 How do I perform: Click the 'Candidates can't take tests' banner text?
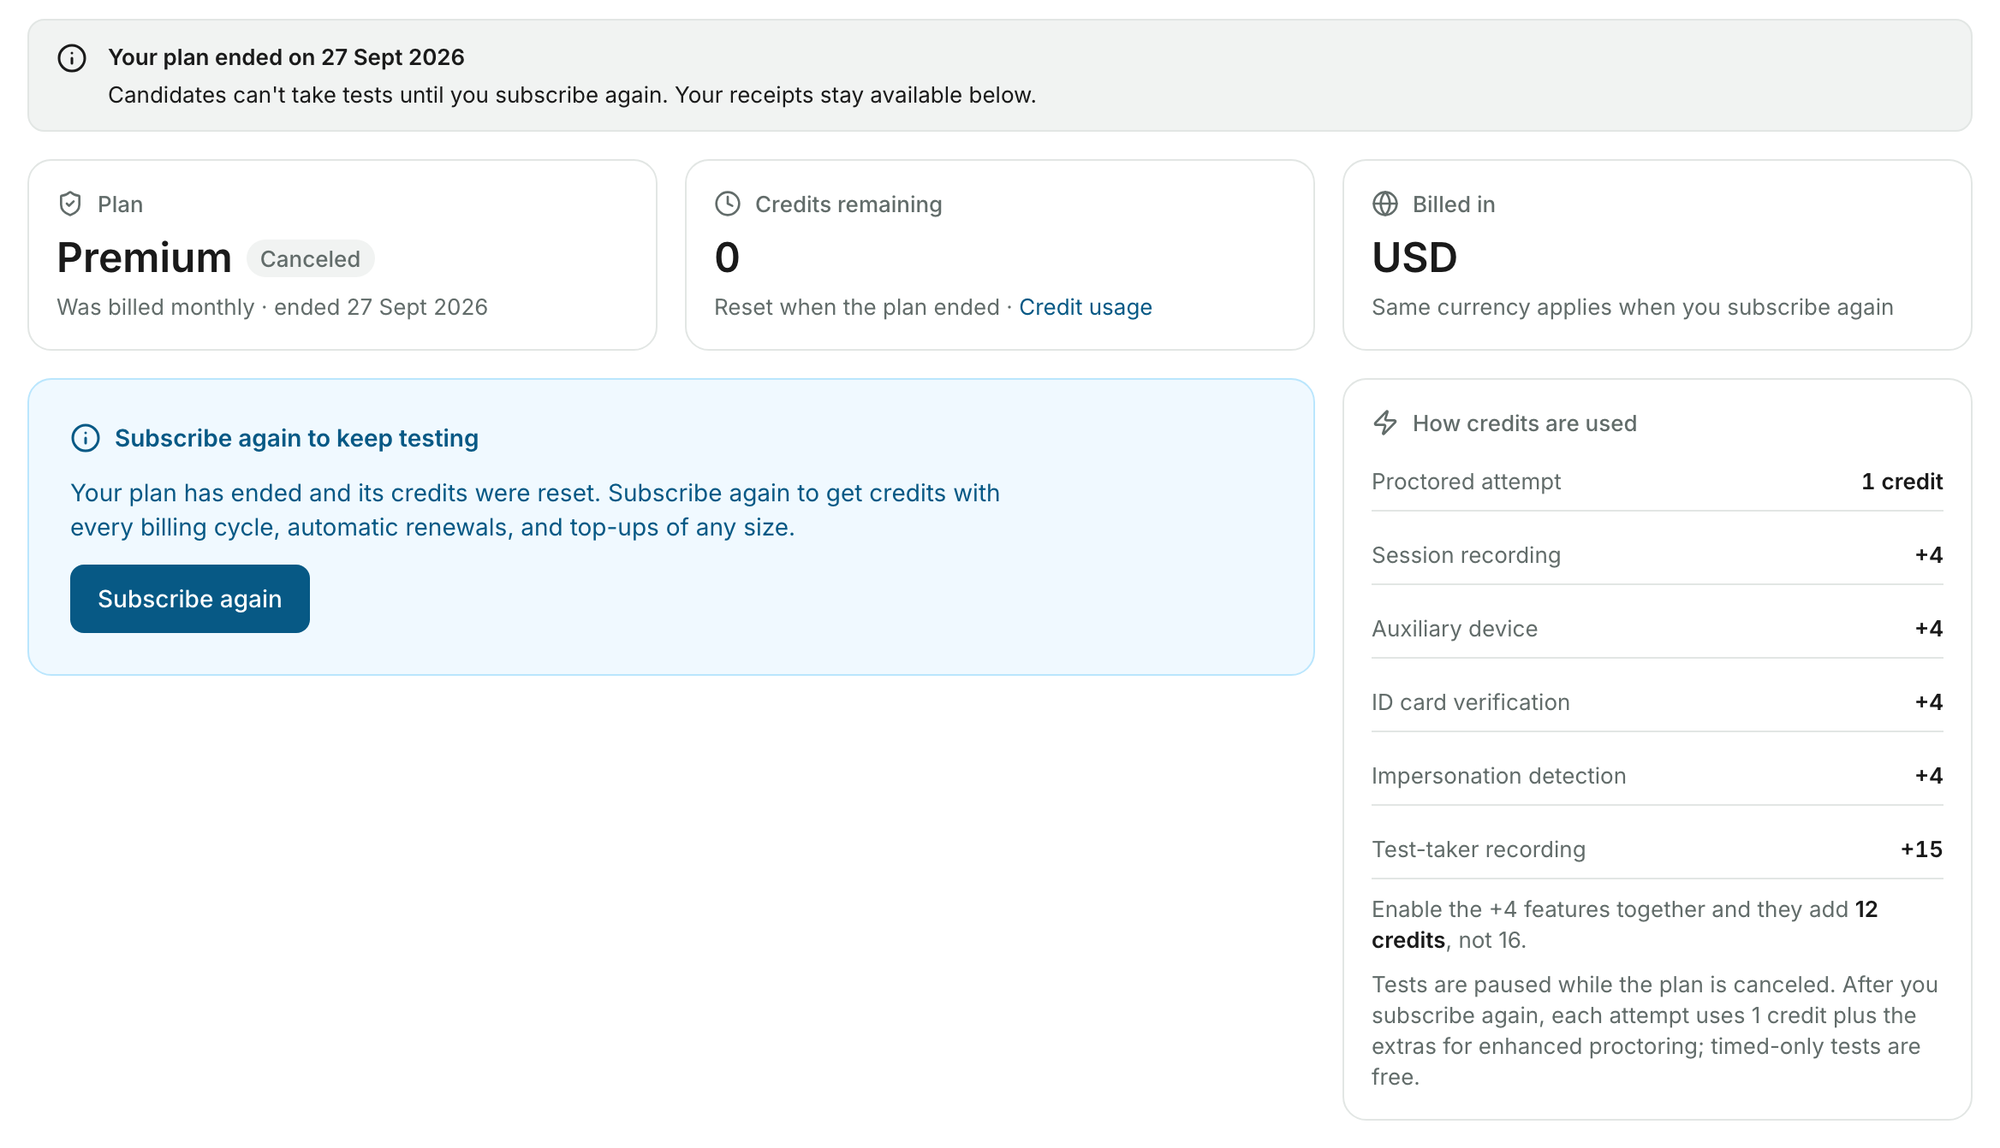coord(572,95)
